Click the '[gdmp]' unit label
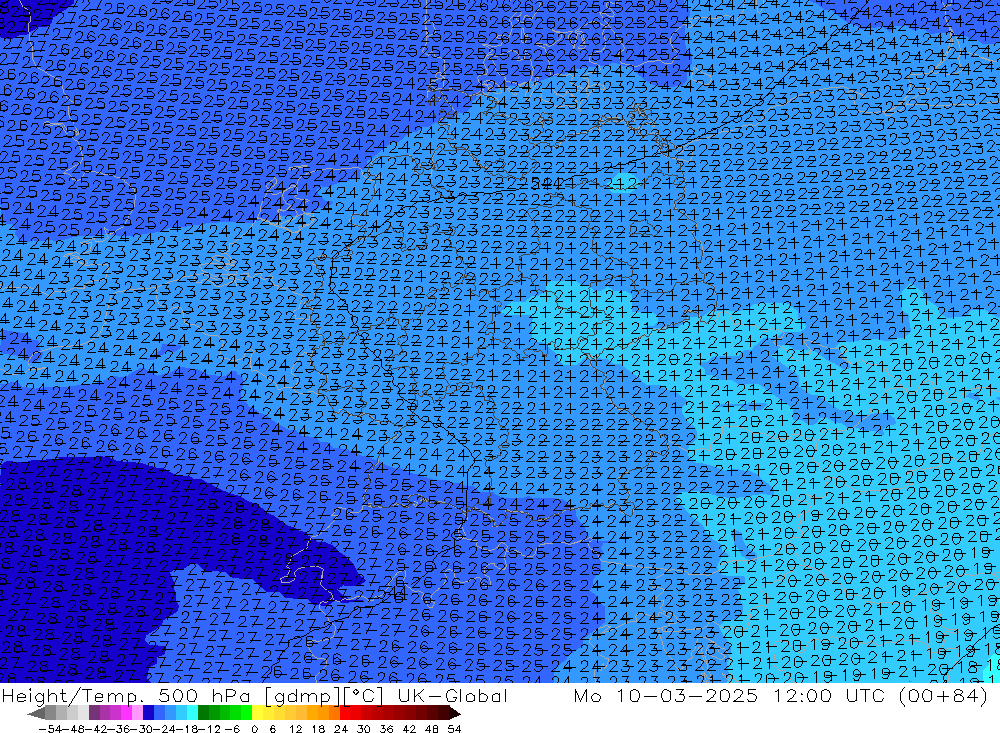1000x733 pixels. coord(304,695)
